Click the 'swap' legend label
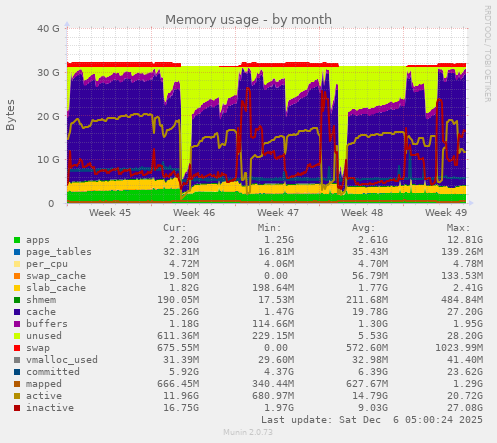 (38, 348)
